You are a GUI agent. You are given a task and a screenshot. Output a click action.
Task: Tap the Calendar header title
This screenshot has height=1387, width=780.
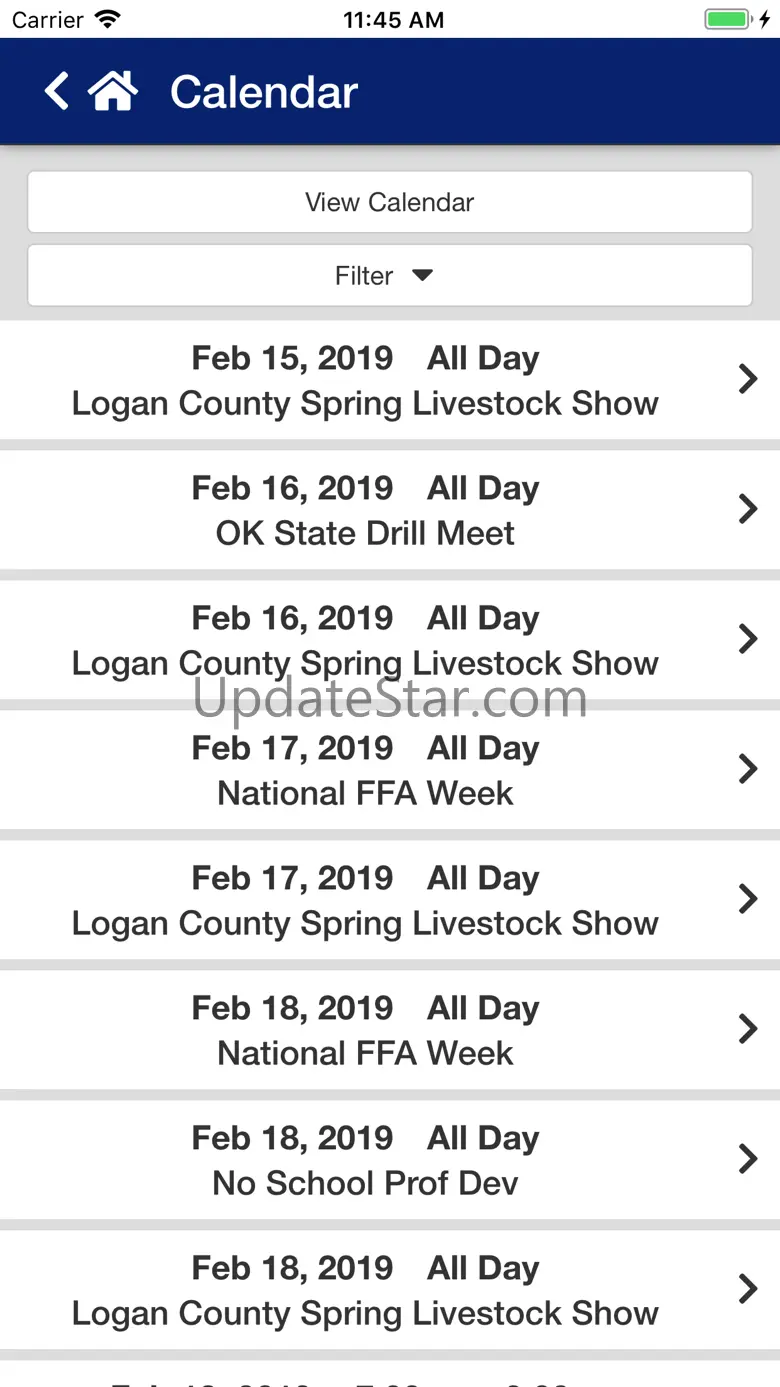tap(264, 93)
